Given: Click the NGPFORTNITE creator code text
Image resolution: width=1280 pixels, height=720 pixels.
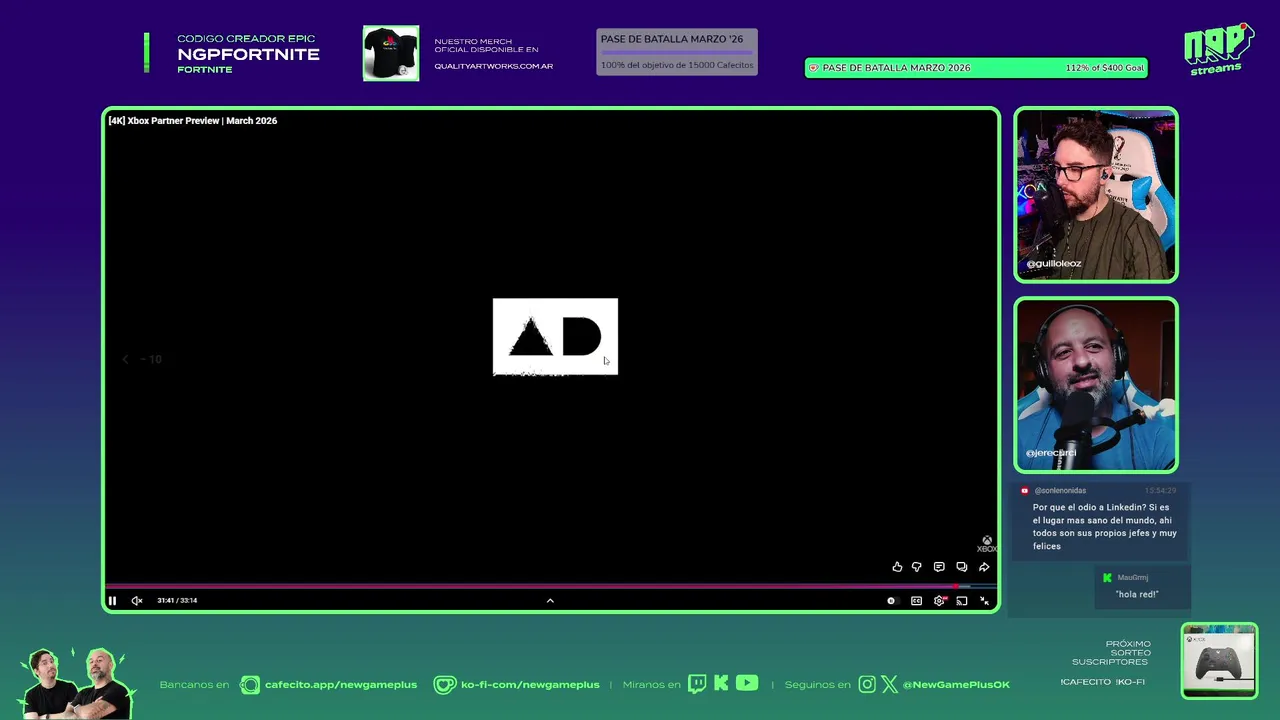Looking at the screenshot, I should pyautogui.click(x=249, y=55).
